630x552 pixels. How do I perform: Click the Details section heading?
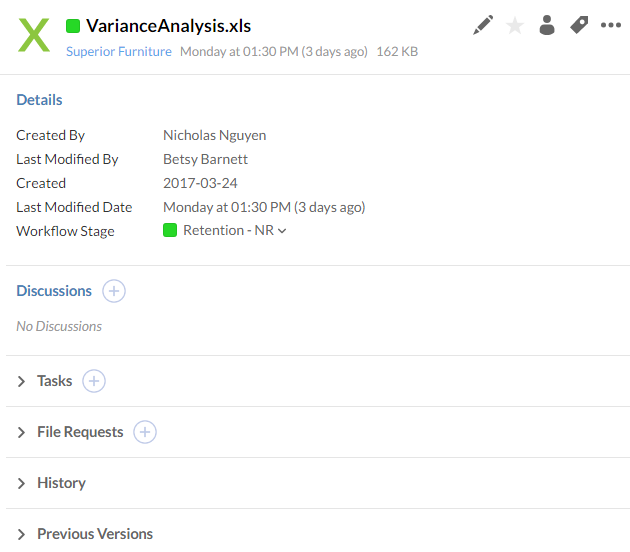39,100
